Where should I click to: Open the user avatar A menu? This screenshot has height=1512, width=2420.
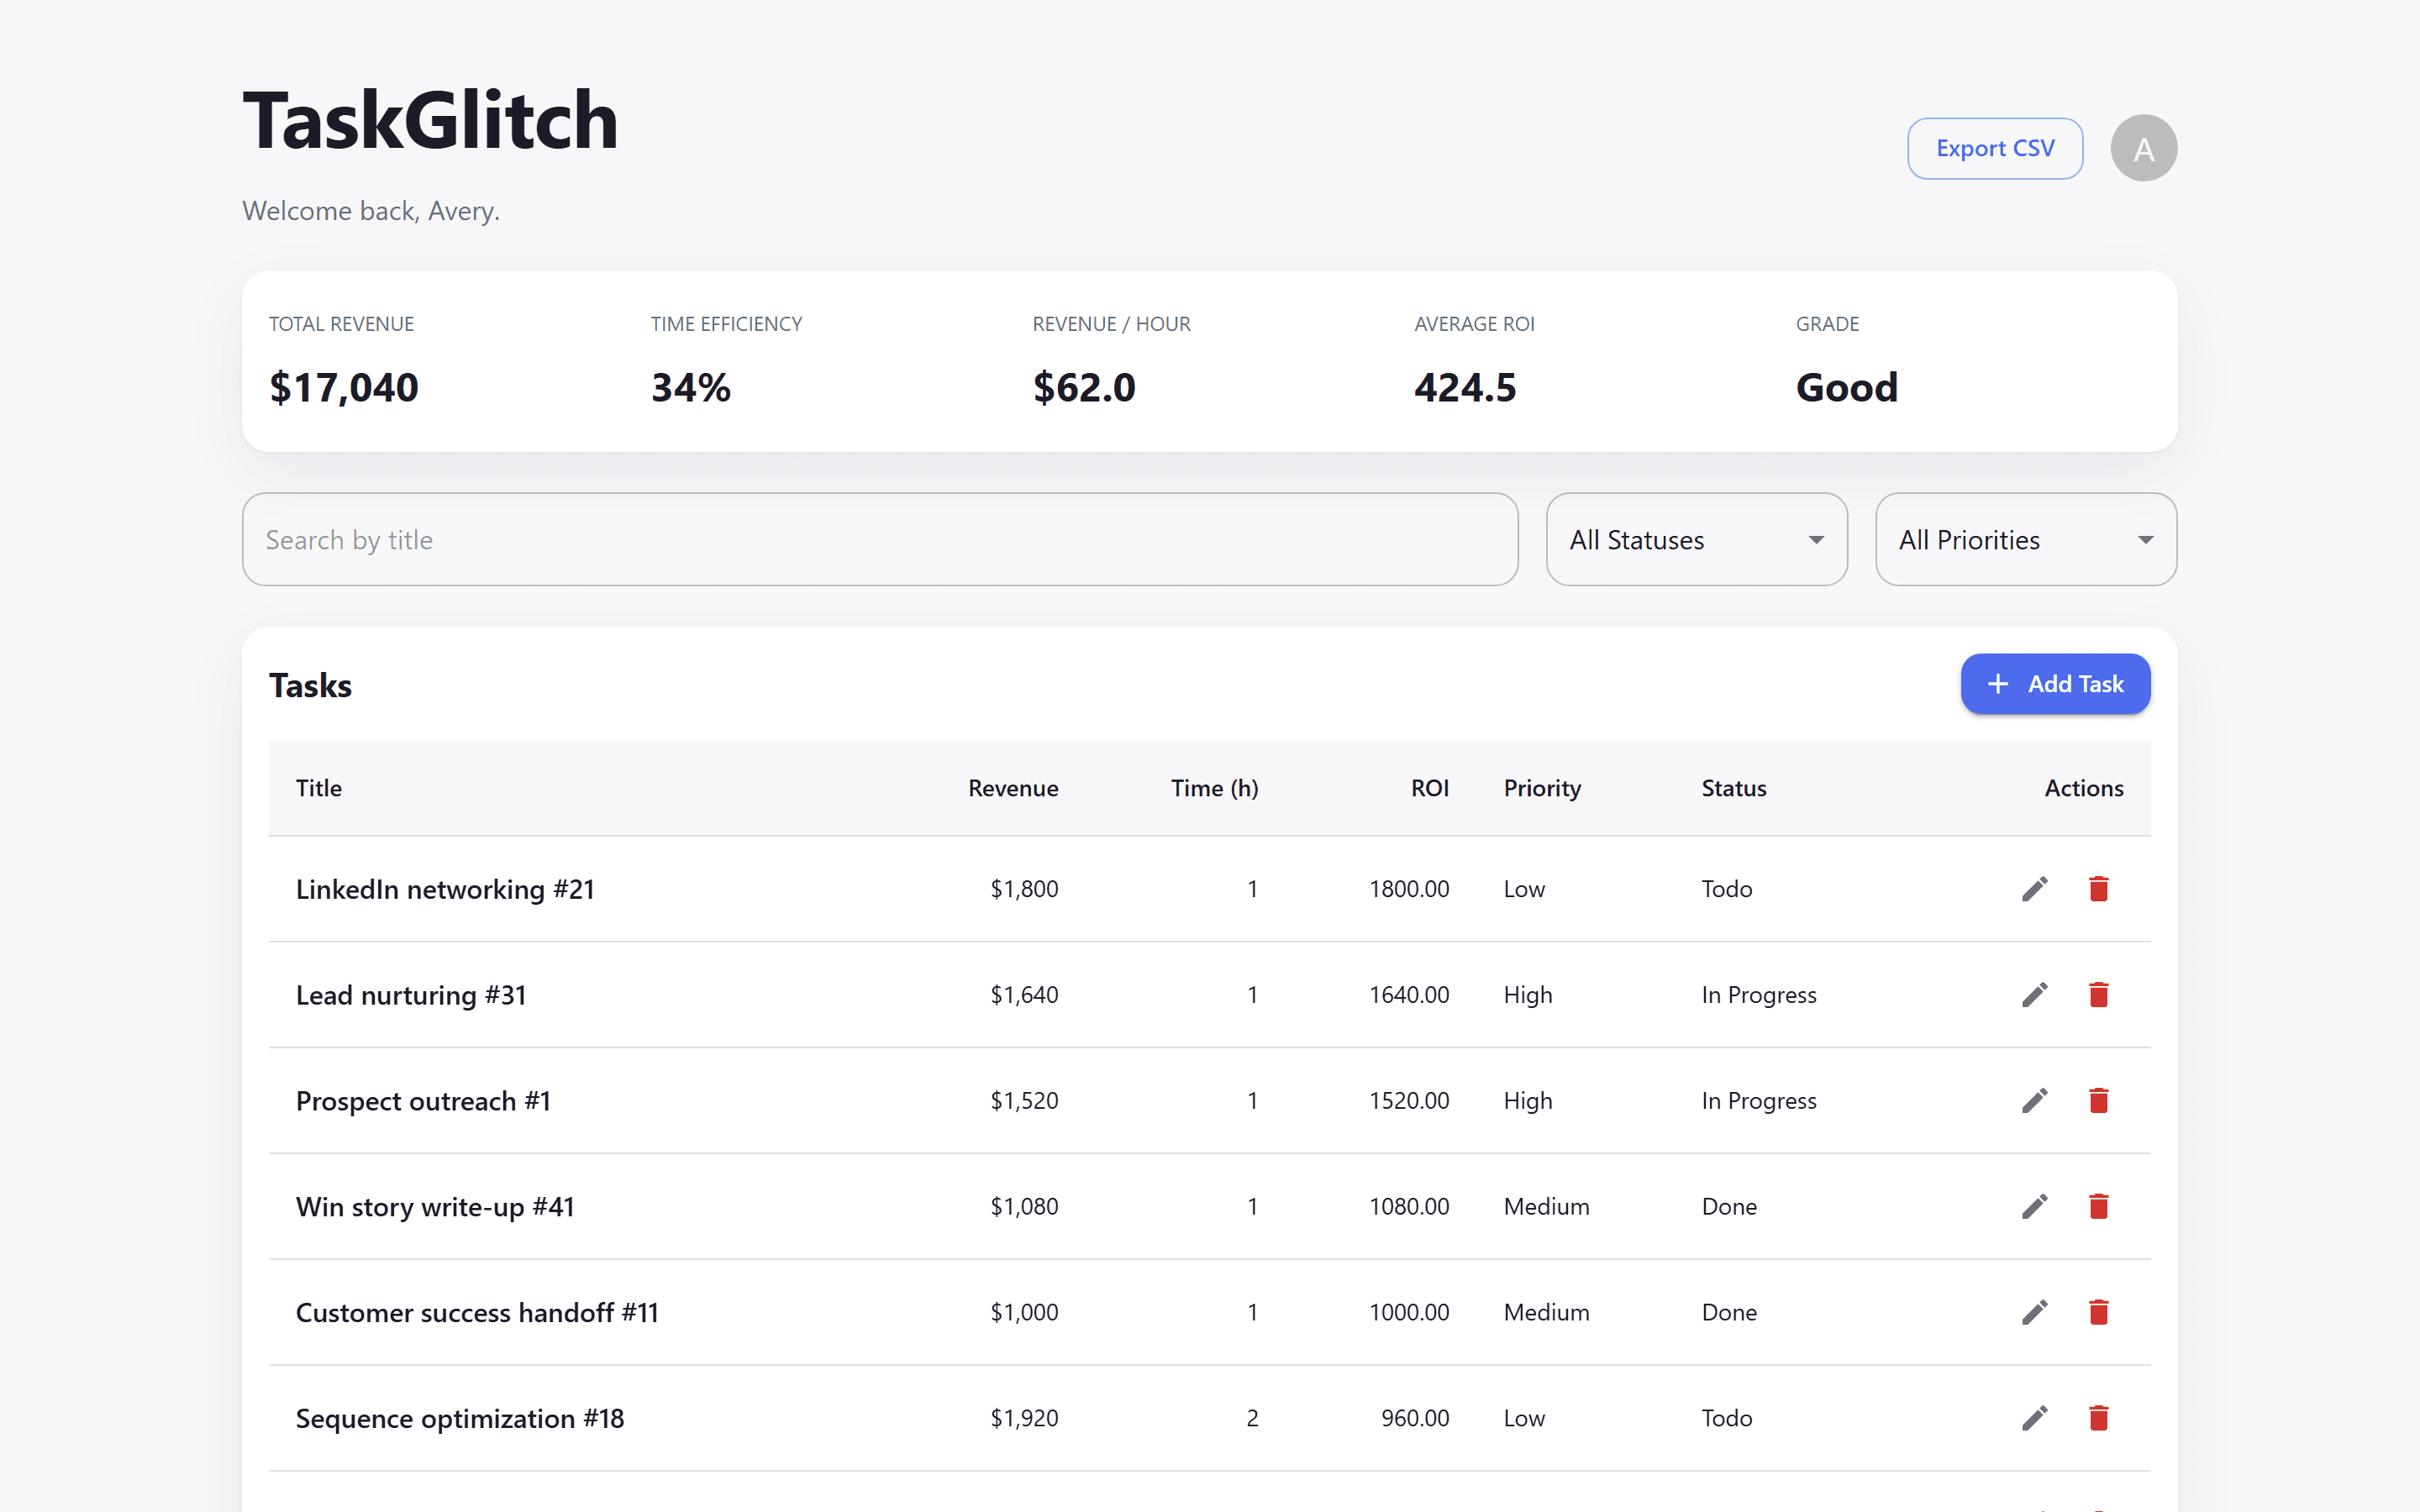[2143, 148]
